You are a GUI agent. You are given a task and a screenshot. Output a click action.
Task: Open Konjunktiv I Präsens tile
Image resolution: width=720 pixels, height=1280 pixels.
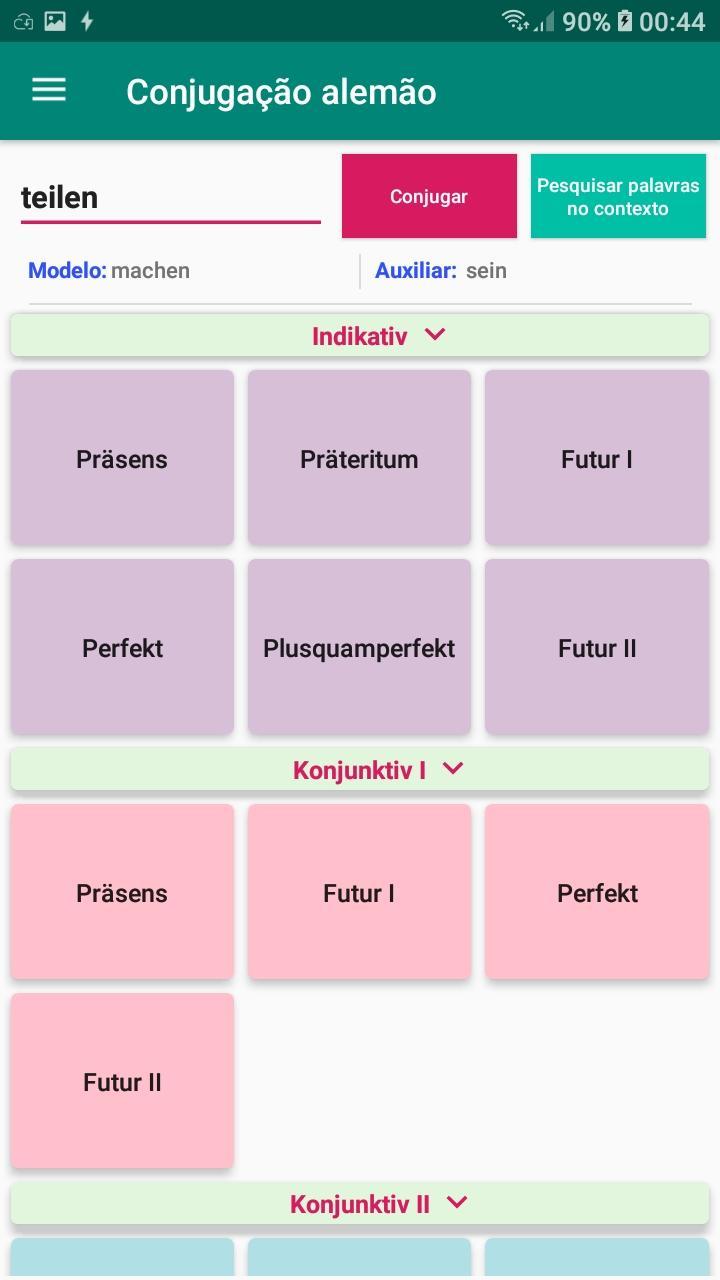click(122, 892)
